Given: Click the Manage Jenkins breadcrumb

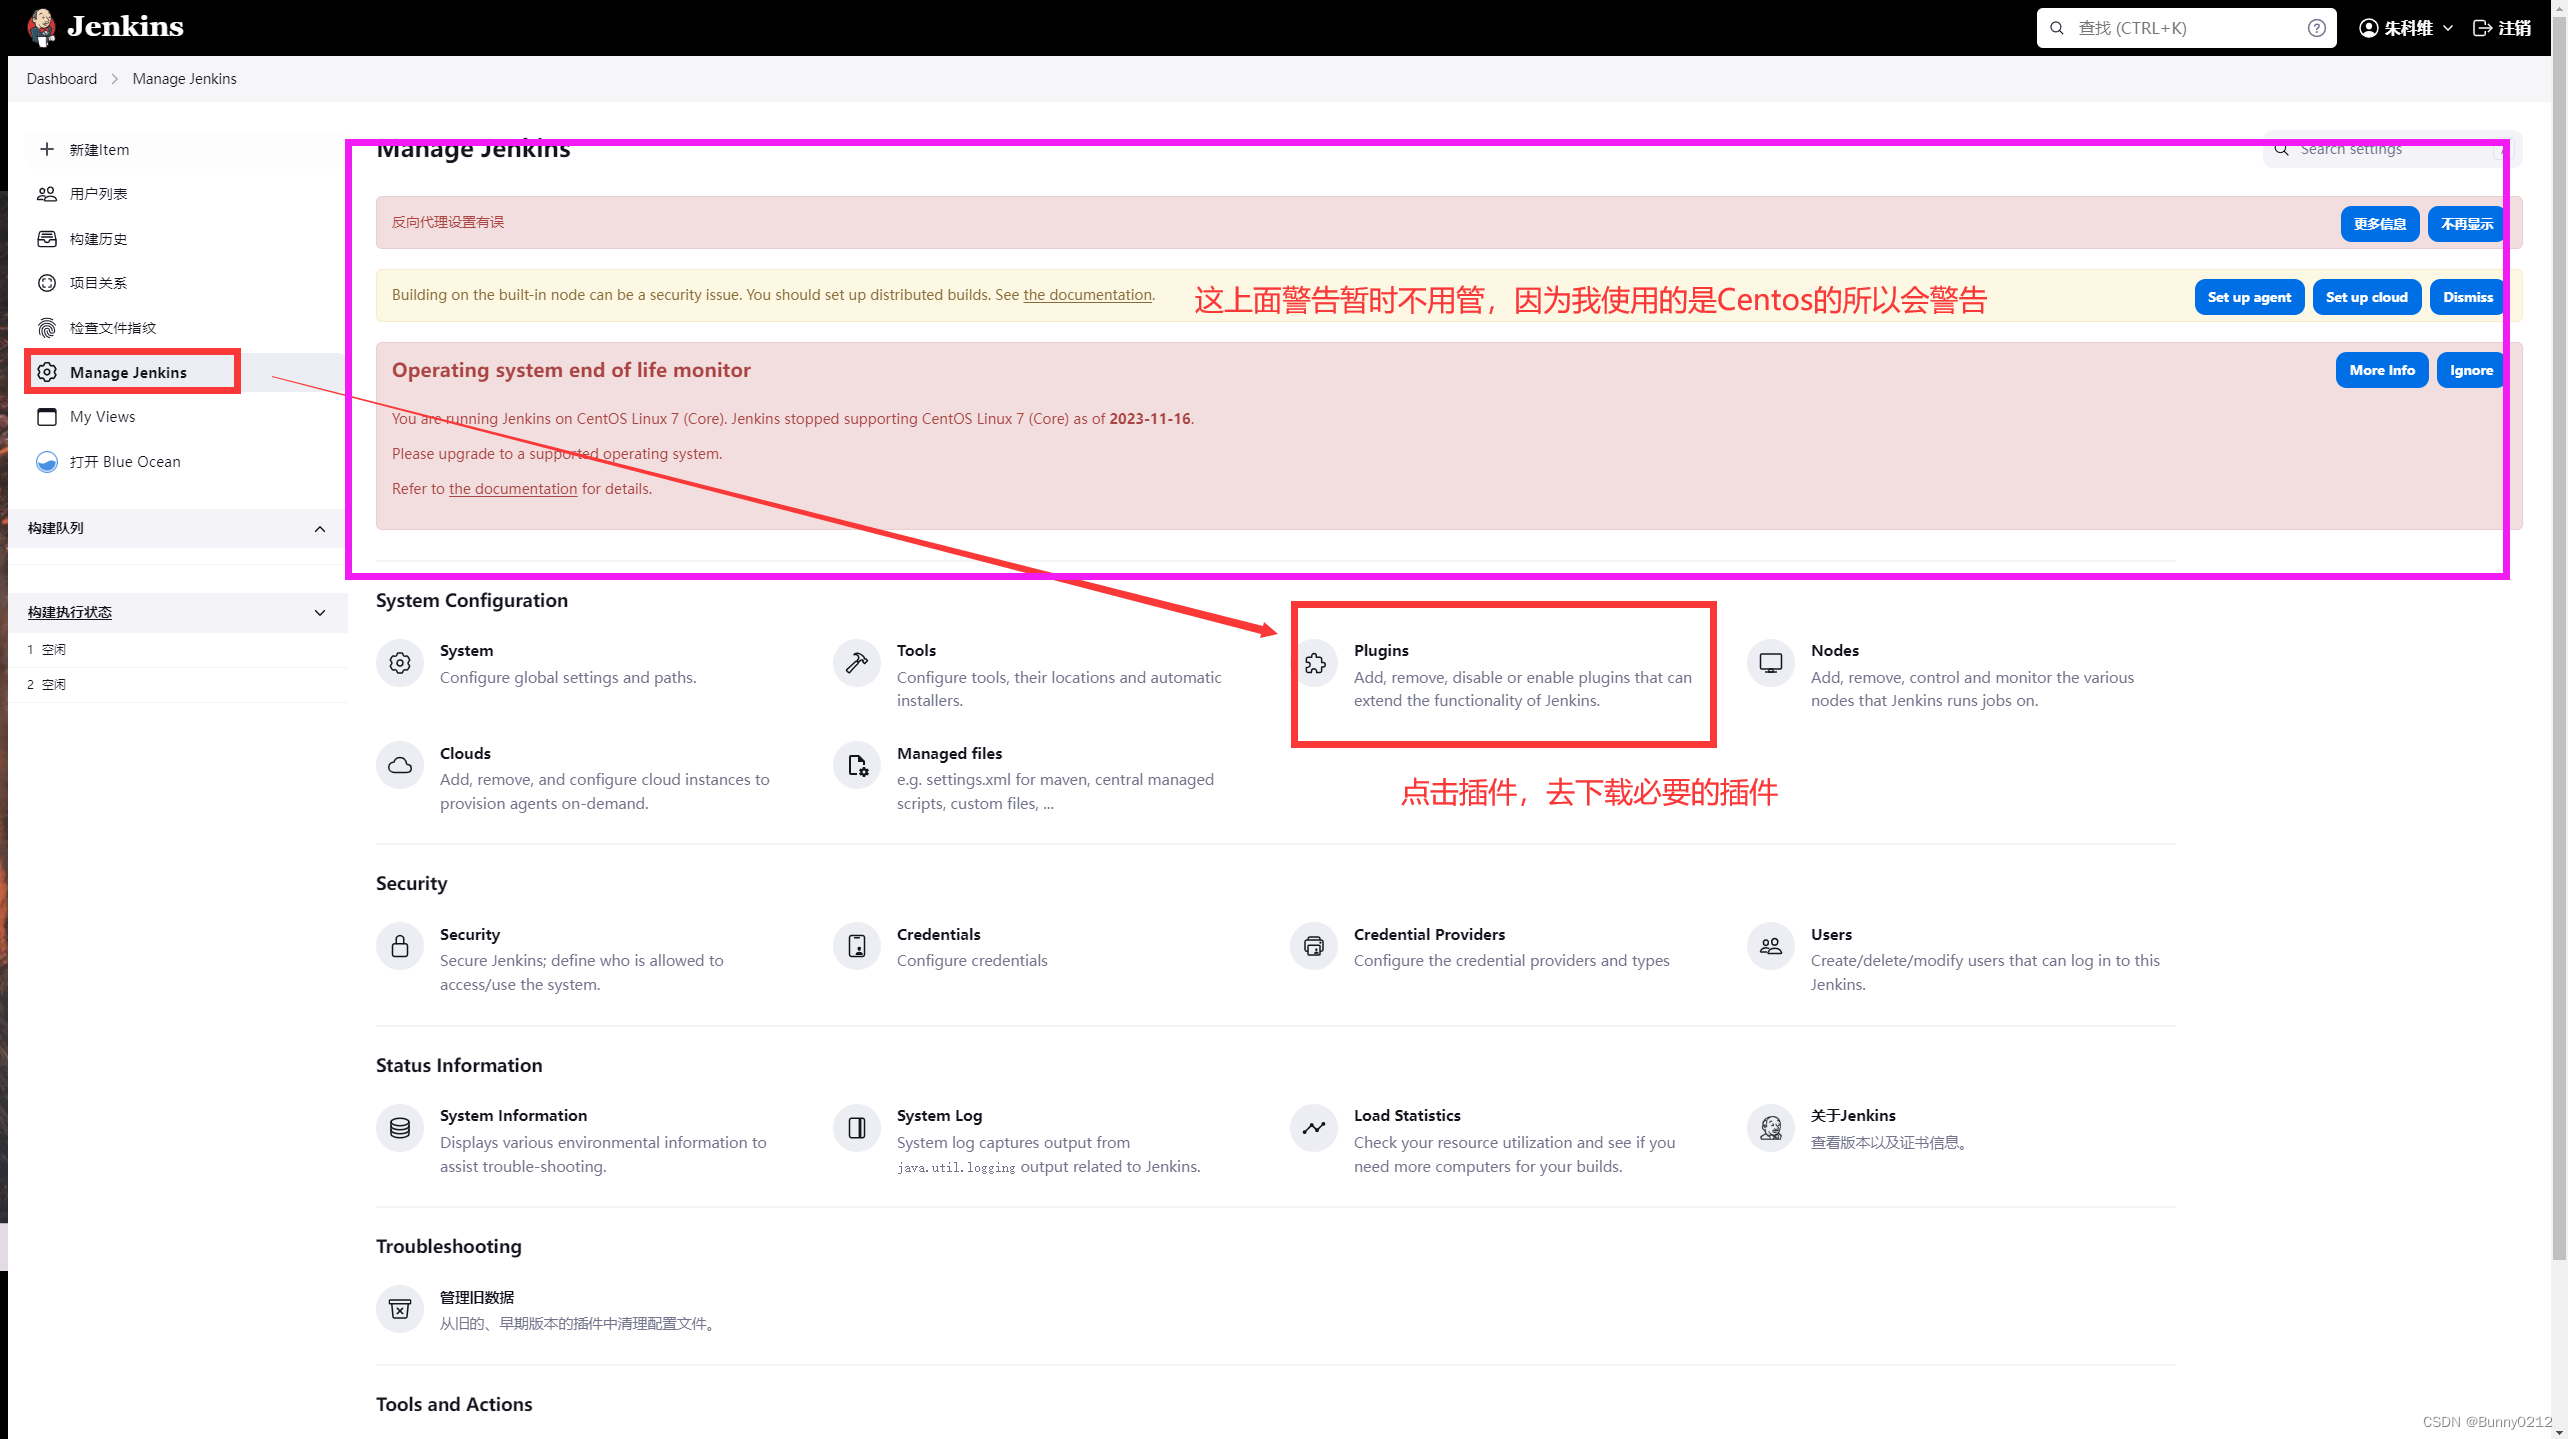Looking at the screenshot, I should pyautogui.click(x=185, y=79).
